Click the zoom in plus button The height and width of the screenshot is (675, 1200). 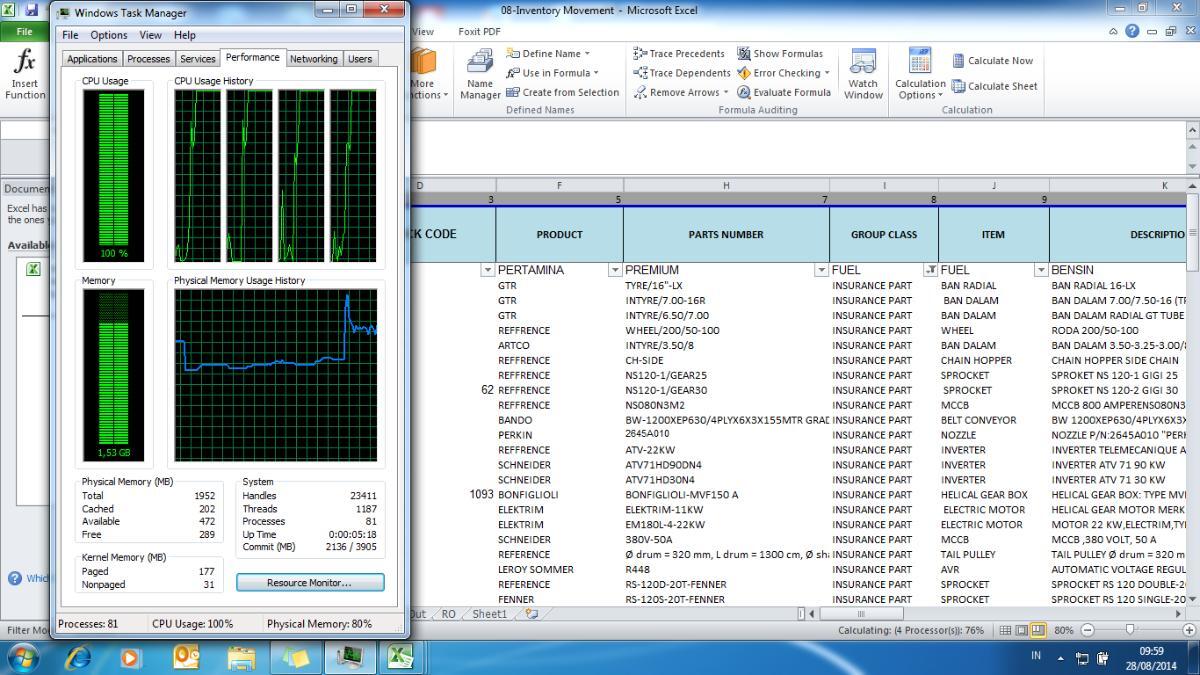(x=1189, y=630)
